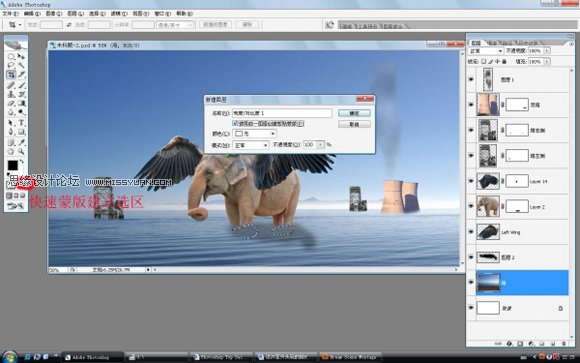Screen dimensions: 580x363
Task: Select the Lasso tool
Action: (11, 65)
